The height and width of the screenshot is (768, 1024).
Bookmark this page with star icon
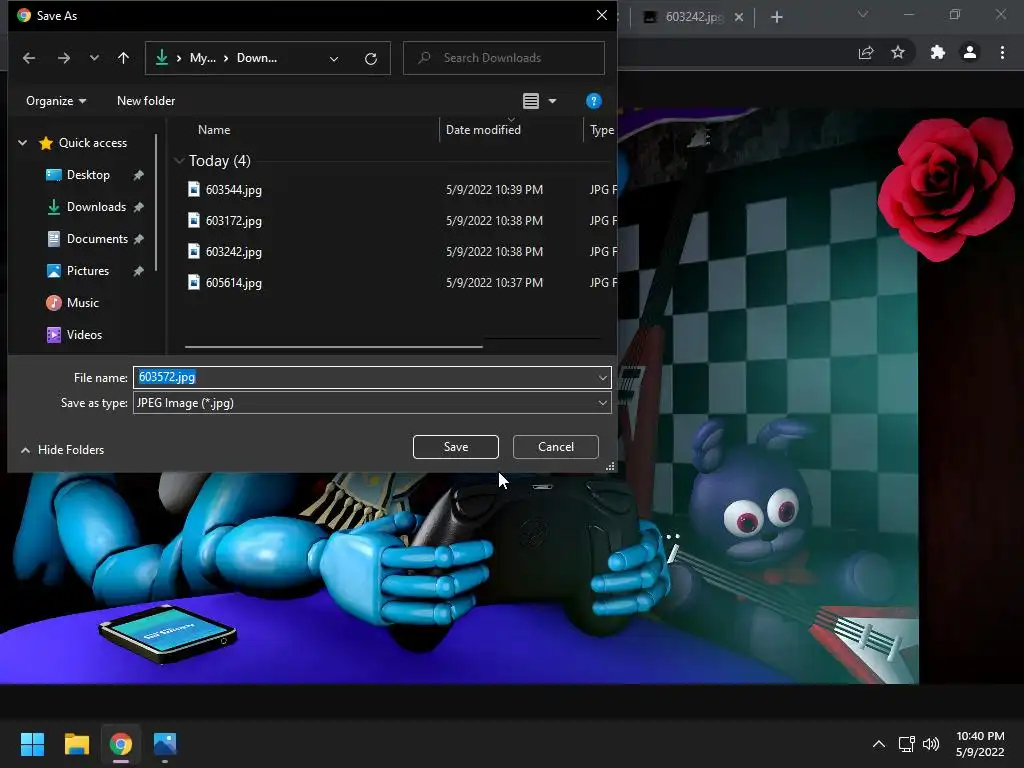pos(898,52)
